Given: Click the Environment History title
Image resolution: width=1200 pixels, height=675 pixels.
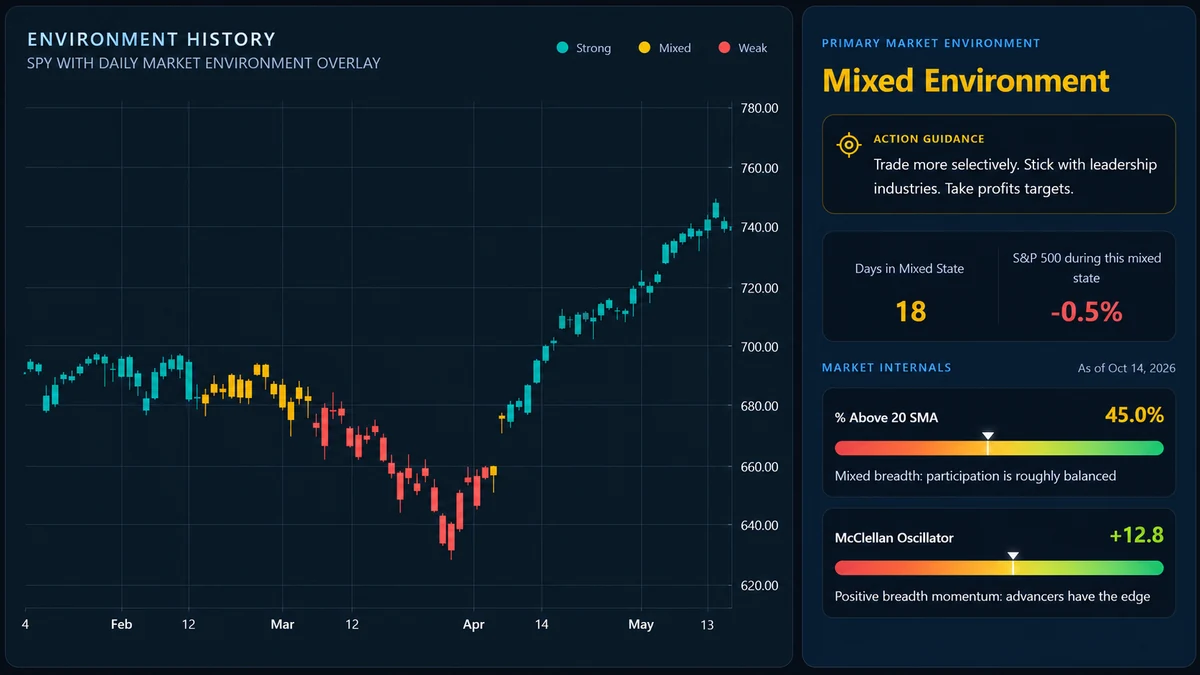Looking at the screenshot, I should click(x=151, y=40).
